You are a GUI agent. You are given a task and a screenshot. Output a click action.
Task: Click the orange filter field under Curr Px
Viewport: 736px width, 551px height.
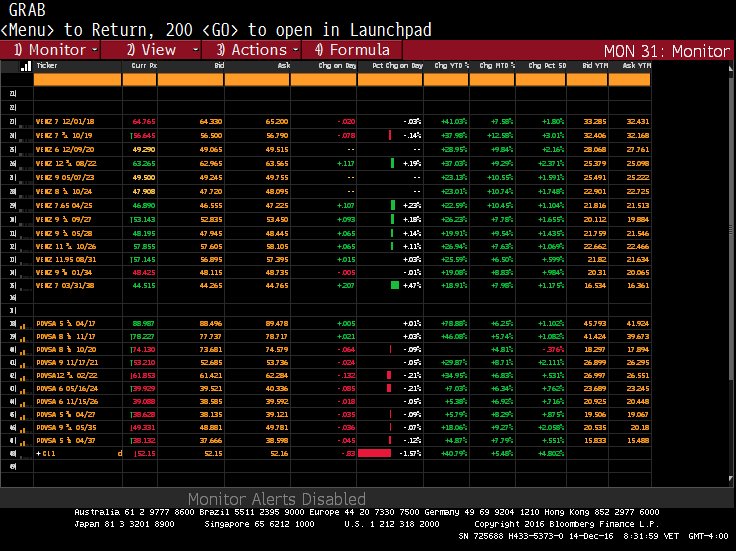click(139, 80)
